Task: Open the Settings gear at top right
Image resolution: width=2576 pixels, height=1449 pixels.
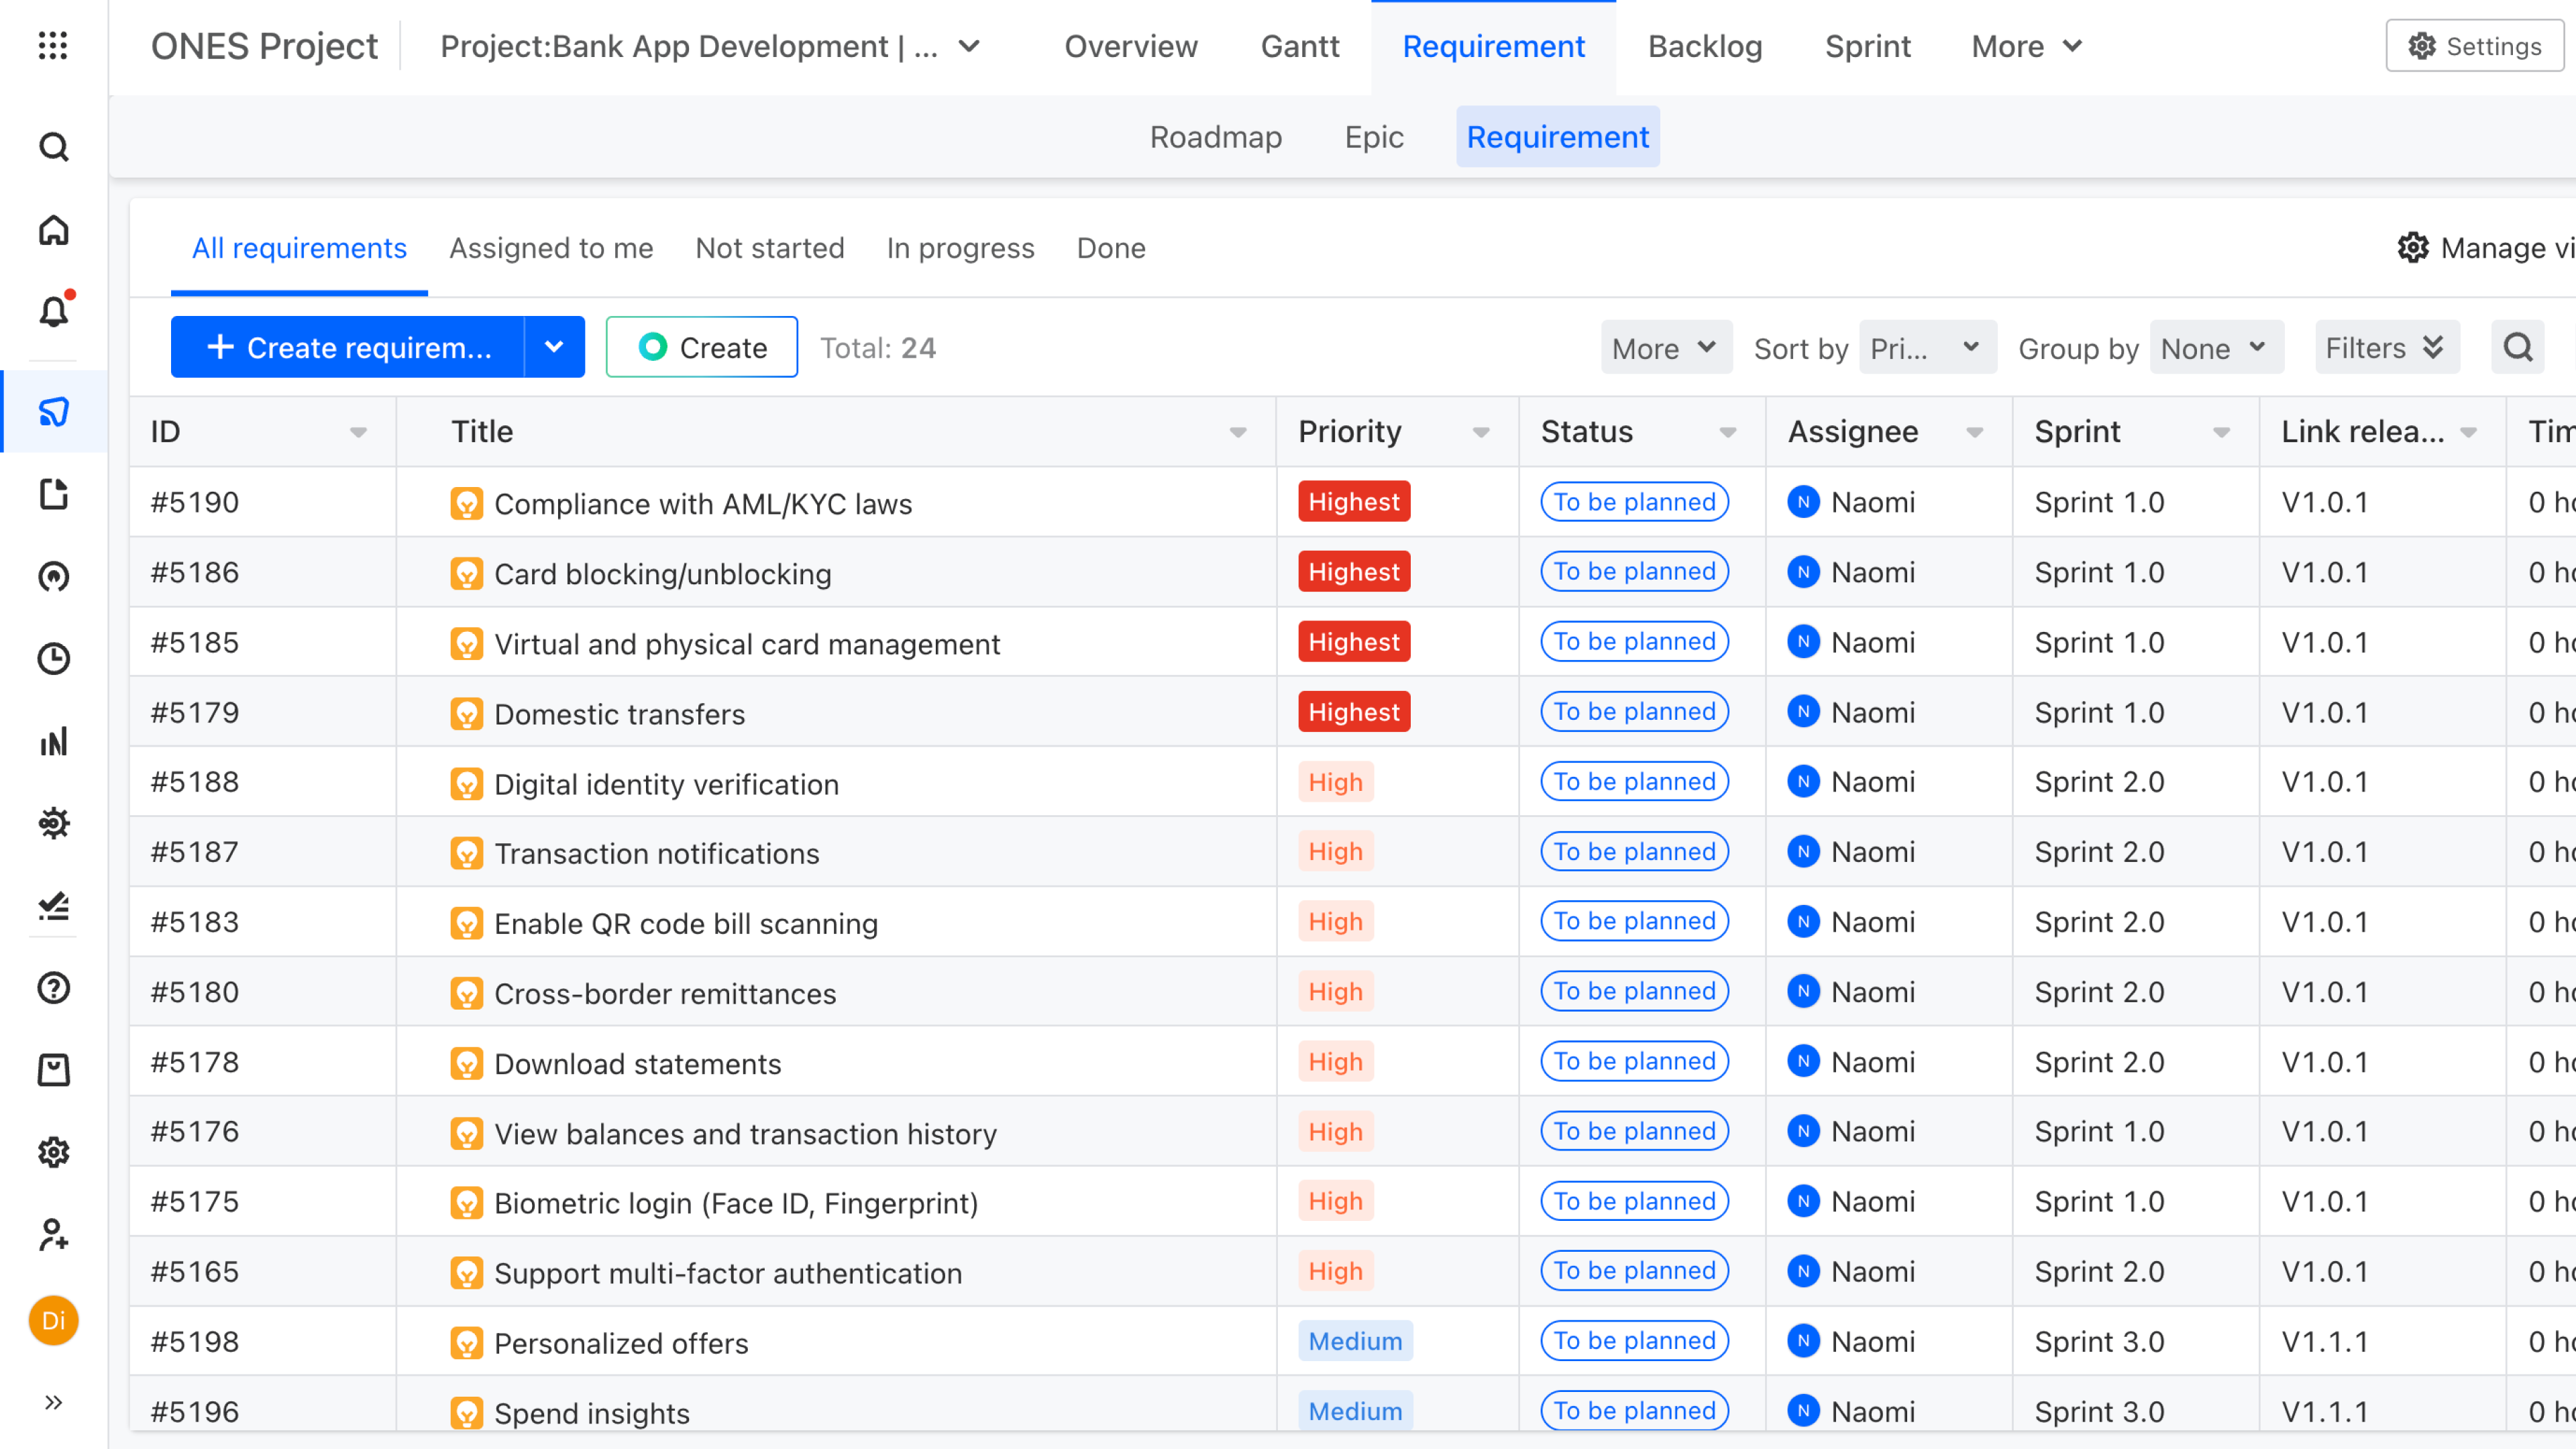Action: [2473, 45]
